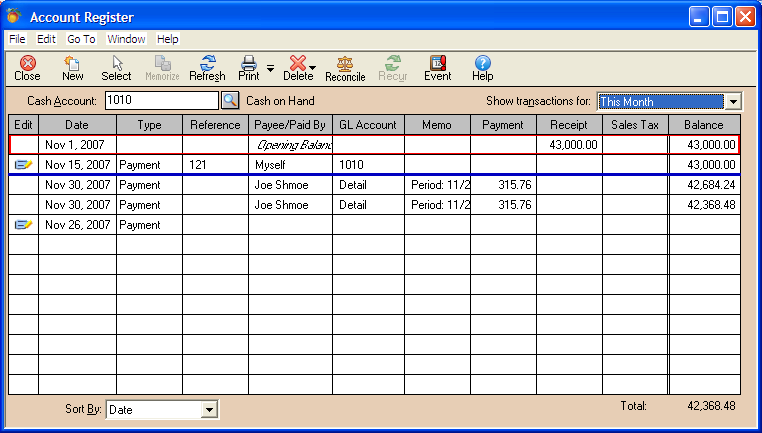Viewport: 762px width, 433px height.
Task: Select the Nov 1, 2007 date cell
Action: pyautogui.click(x=77, y=145)
